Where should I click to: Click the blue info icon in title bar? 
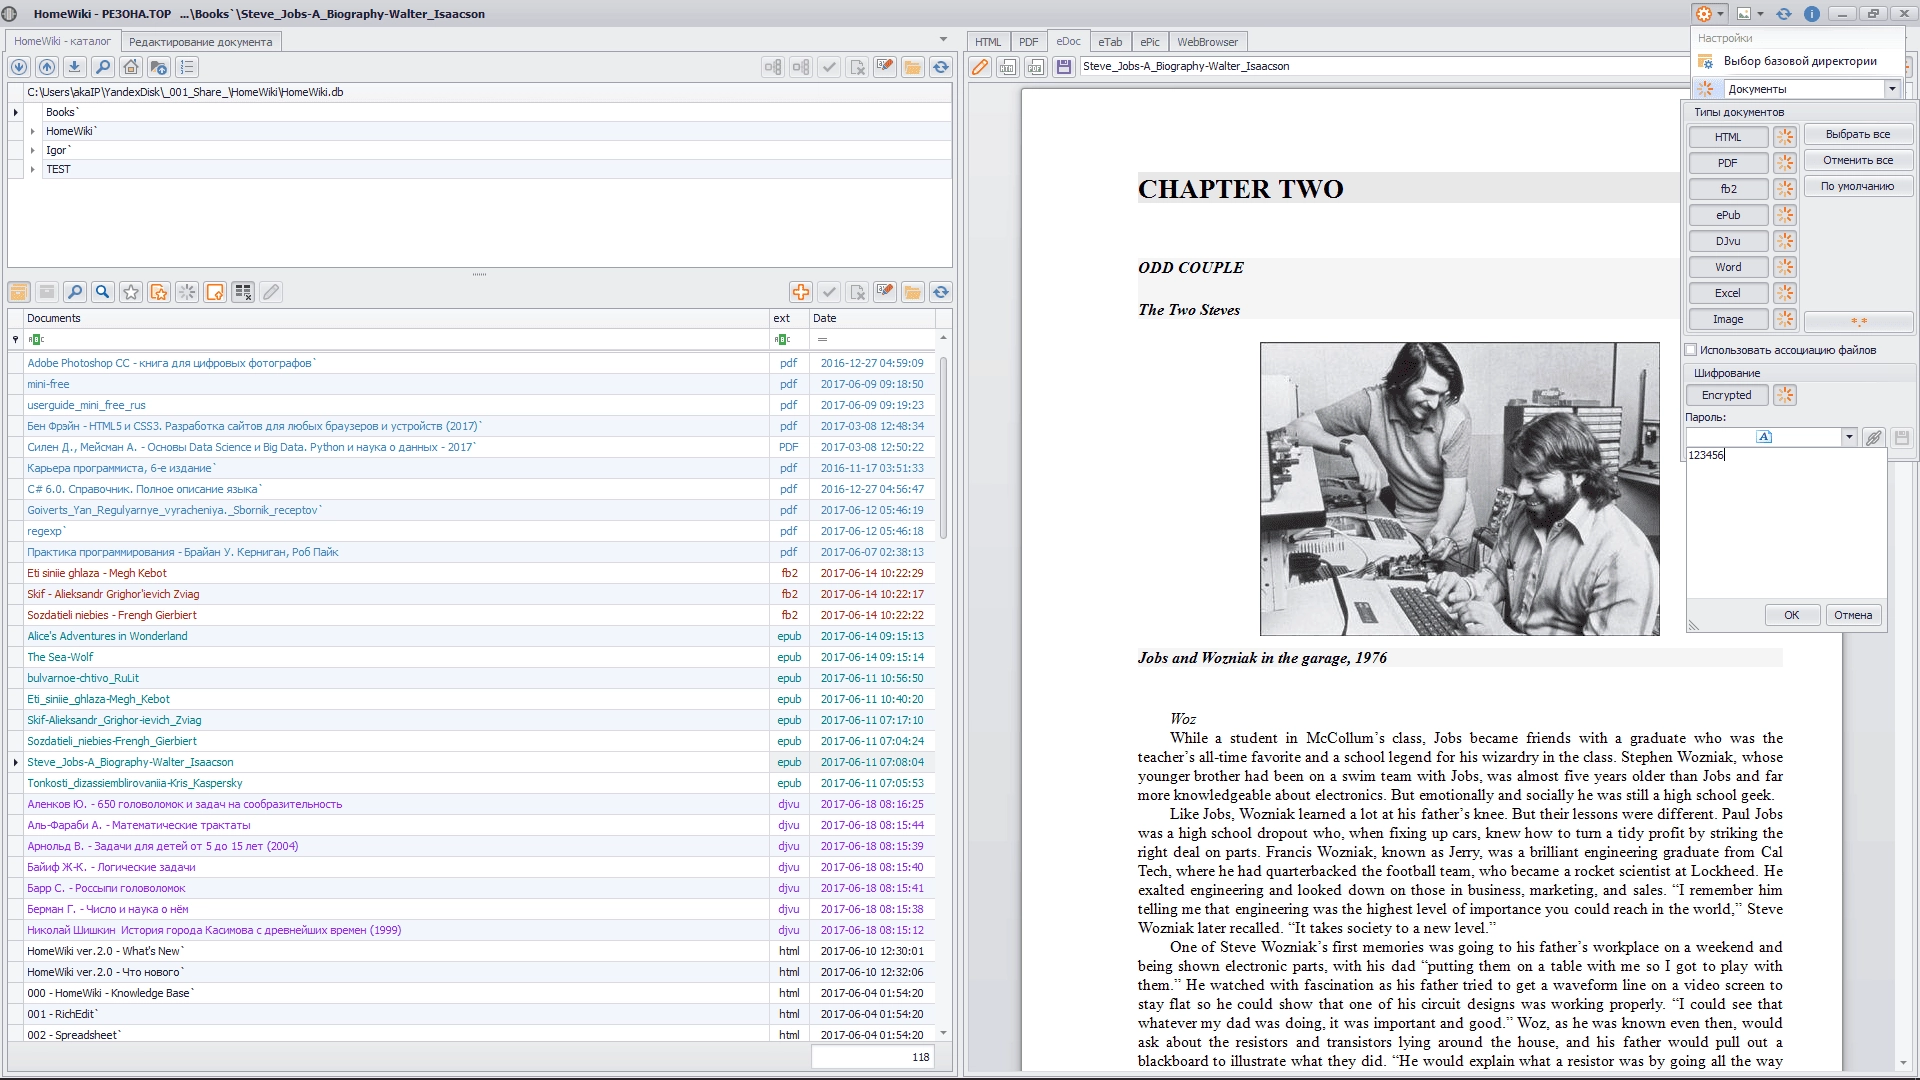[1811, 14]
